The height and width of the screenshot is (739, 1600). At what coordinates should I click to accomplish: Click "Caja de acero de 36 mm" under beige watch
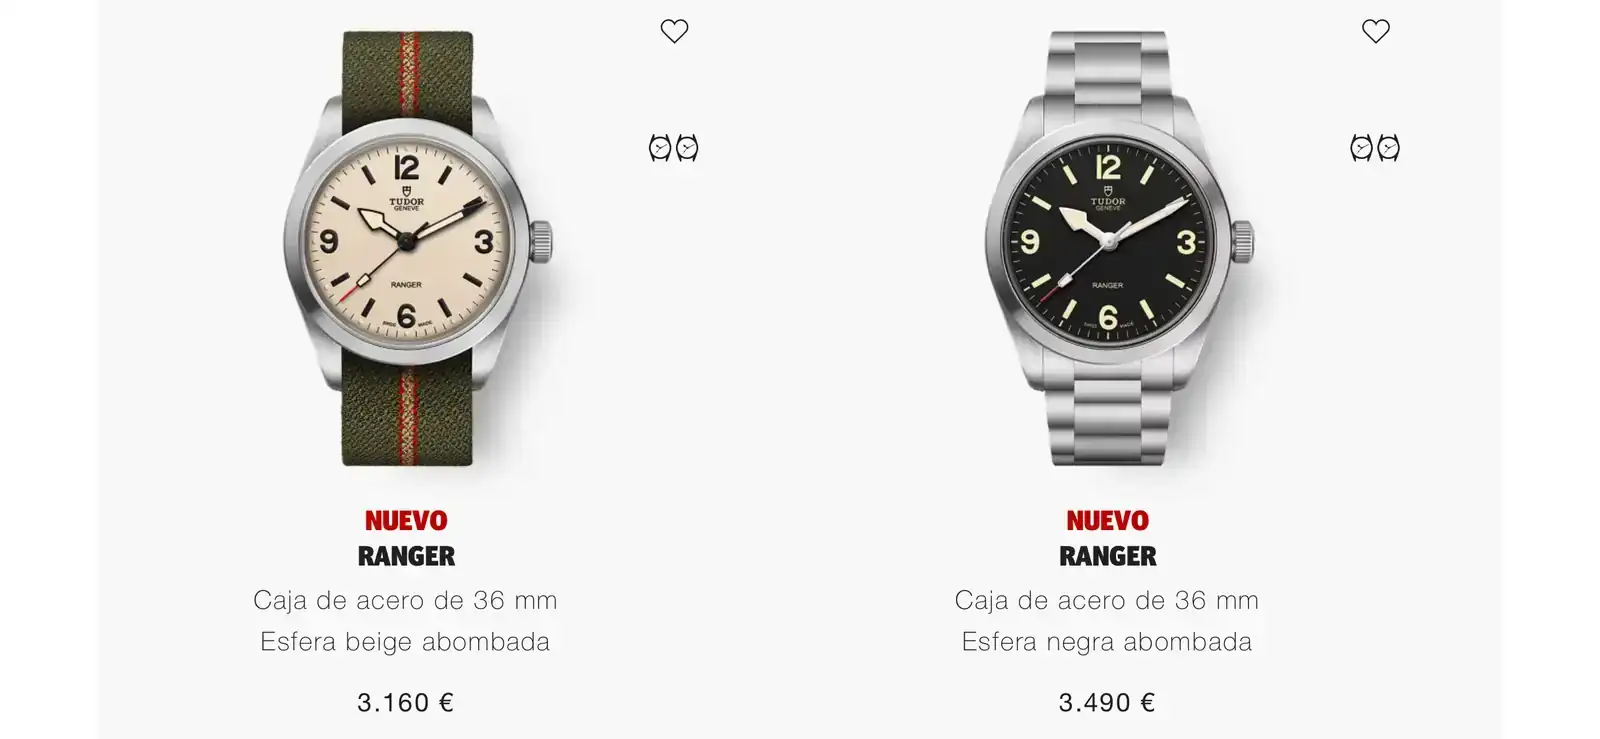405,600
